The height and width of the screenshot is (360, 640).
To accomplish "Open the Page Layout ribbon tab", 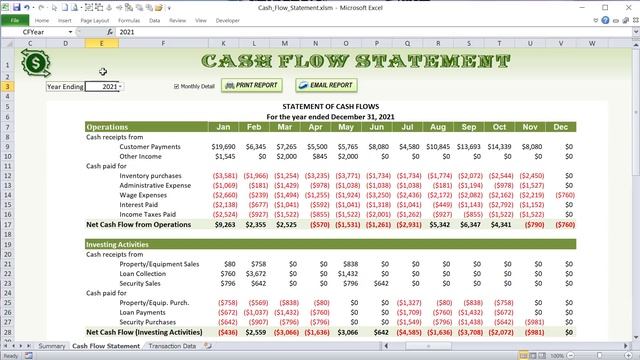I will (x=95, y=20).
